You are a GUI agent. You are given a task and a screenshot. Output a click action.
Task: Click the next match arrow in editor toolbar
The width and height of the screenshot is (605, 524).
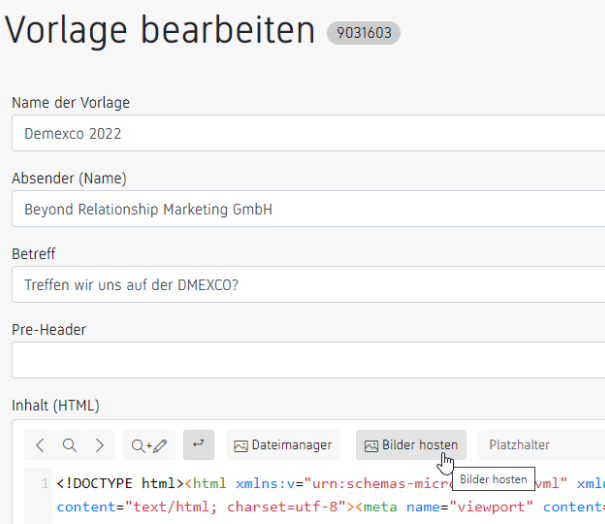(x=99, y=445)
